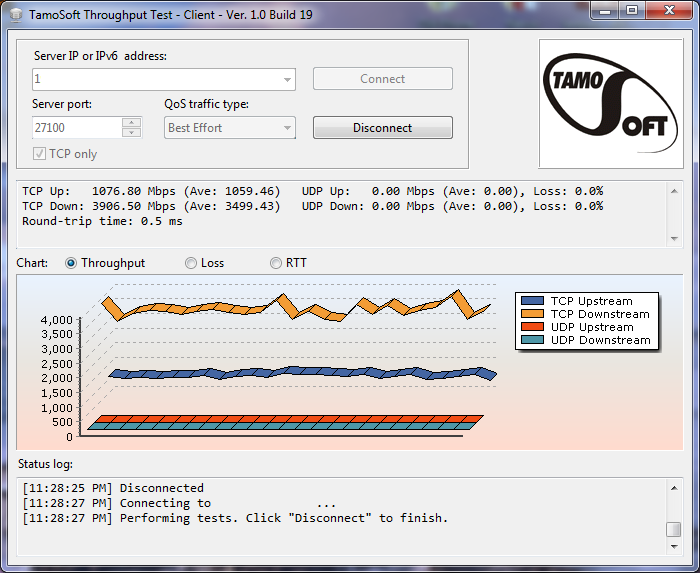Click the Disconnect button
The width and height of the screenshot is (700, 573).
click(383, 128)
